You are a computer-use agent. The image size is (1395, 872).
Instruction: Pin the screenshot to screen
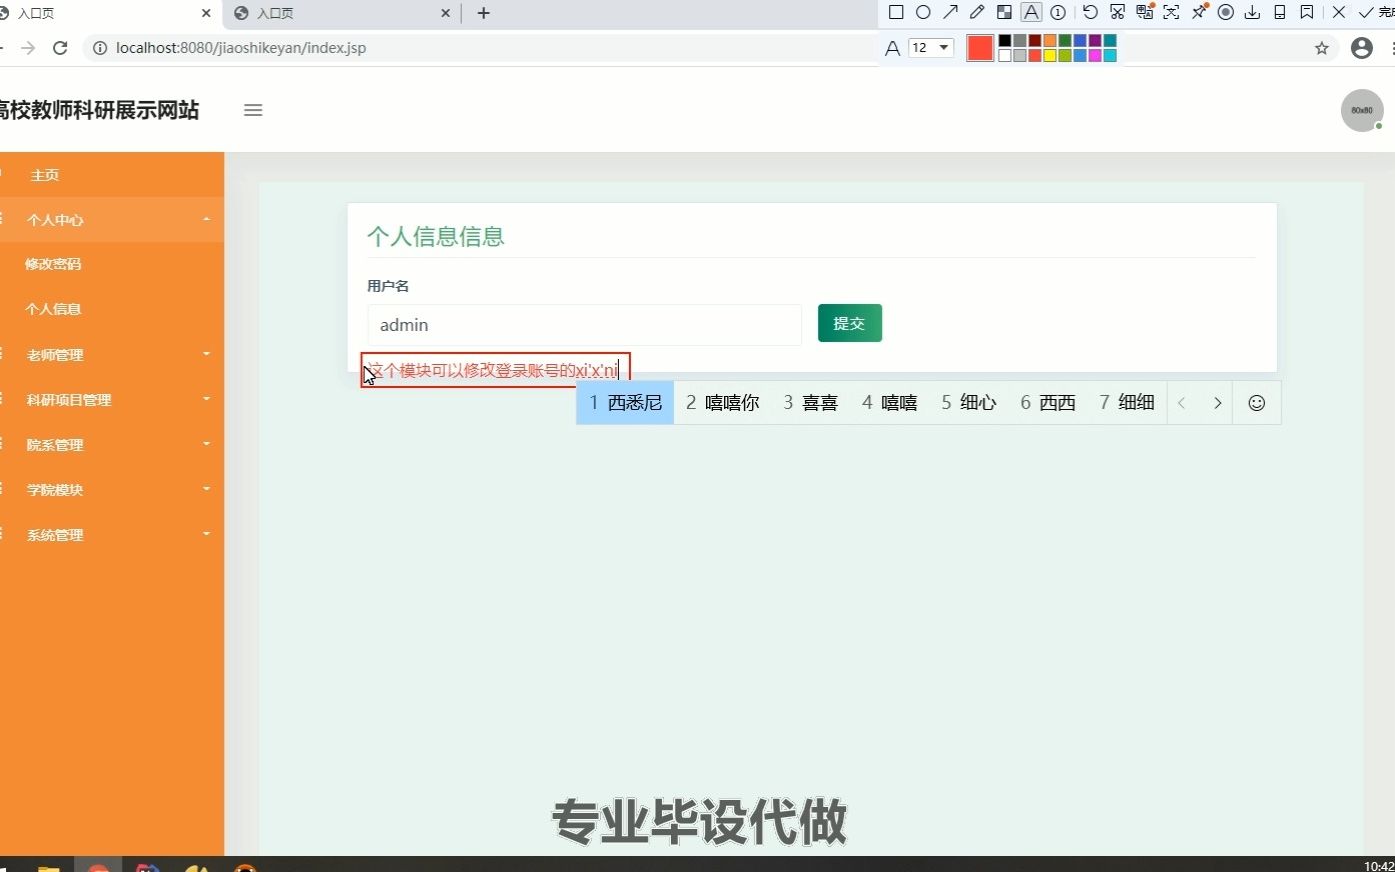coord(1199,13)
